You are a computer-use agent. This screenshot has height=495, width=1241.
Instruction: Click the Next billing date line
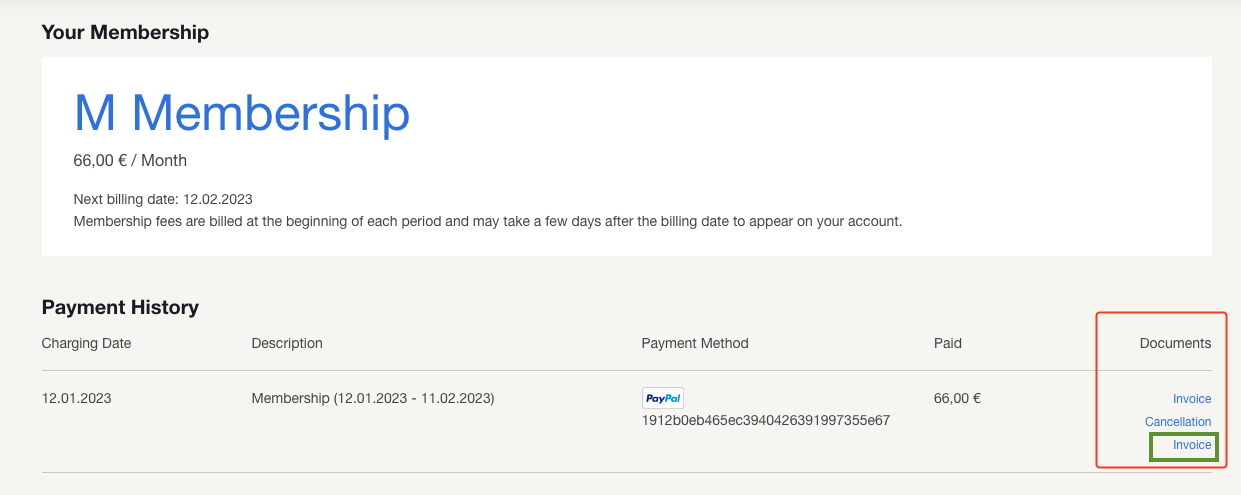pos(163,199)
